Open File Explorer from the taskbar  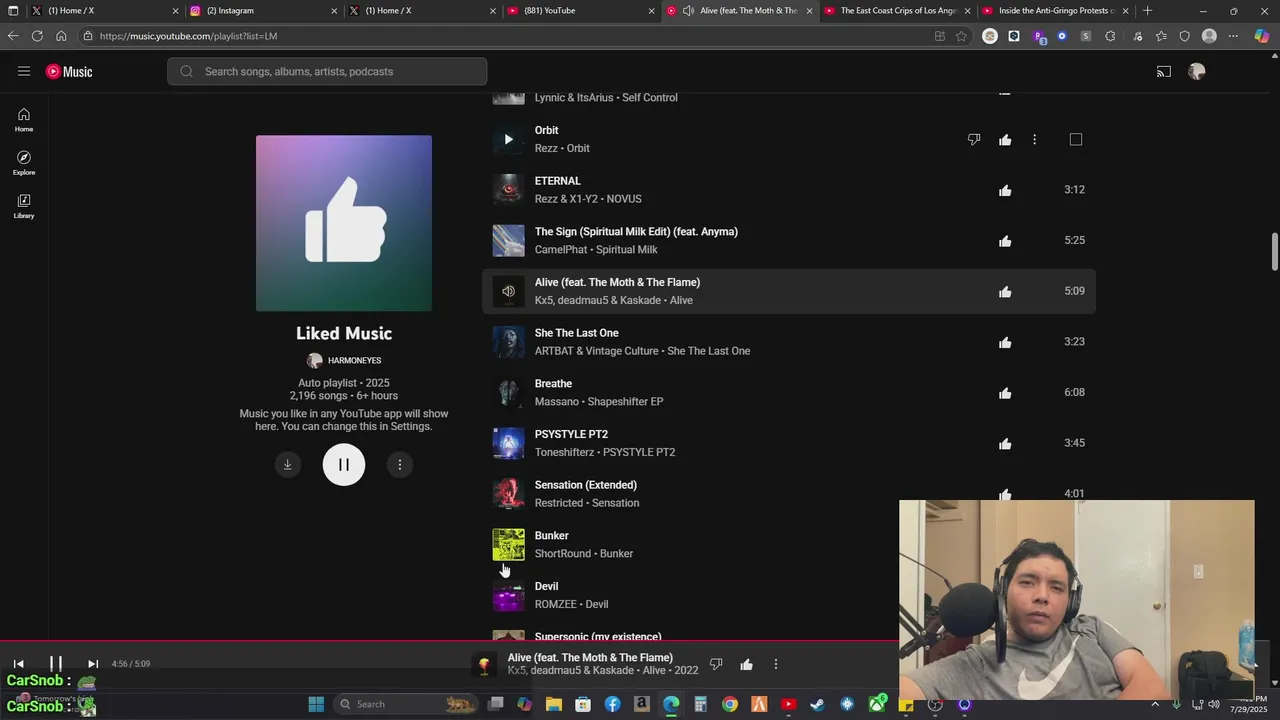(554, 704)
